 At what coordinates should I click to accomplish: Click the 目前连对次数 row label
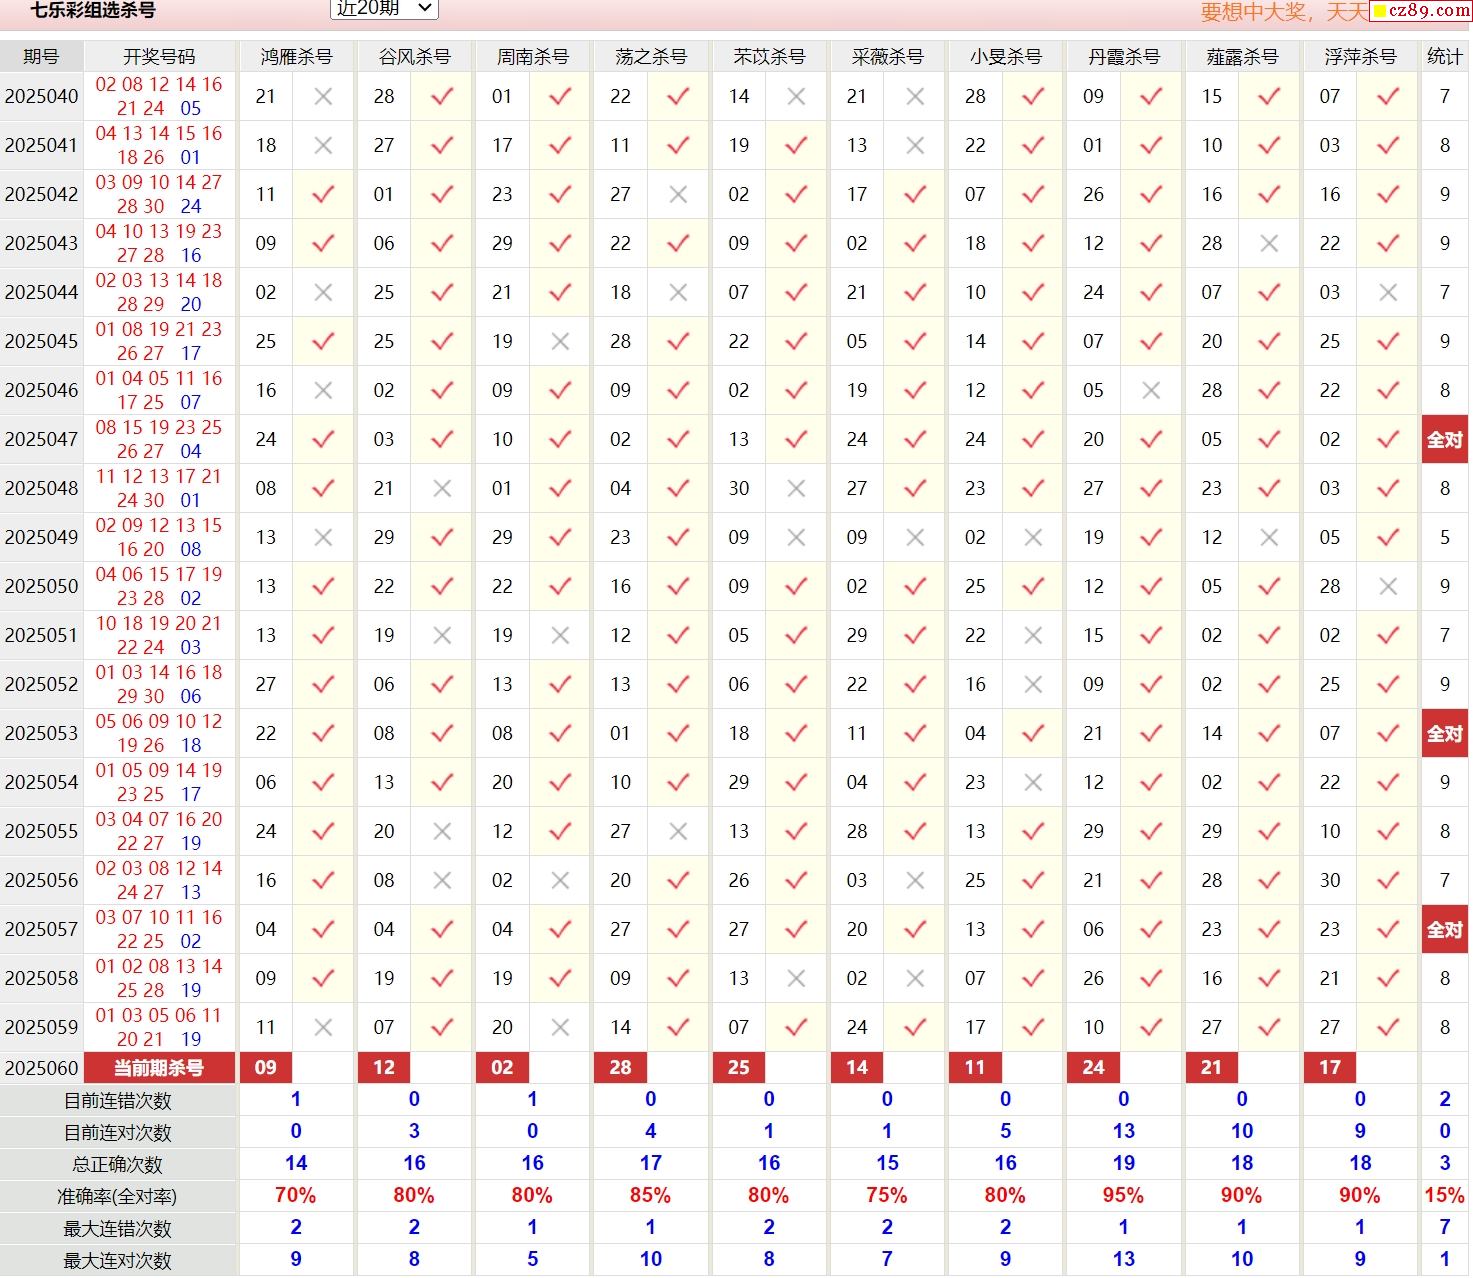(x=118, y=1133)
